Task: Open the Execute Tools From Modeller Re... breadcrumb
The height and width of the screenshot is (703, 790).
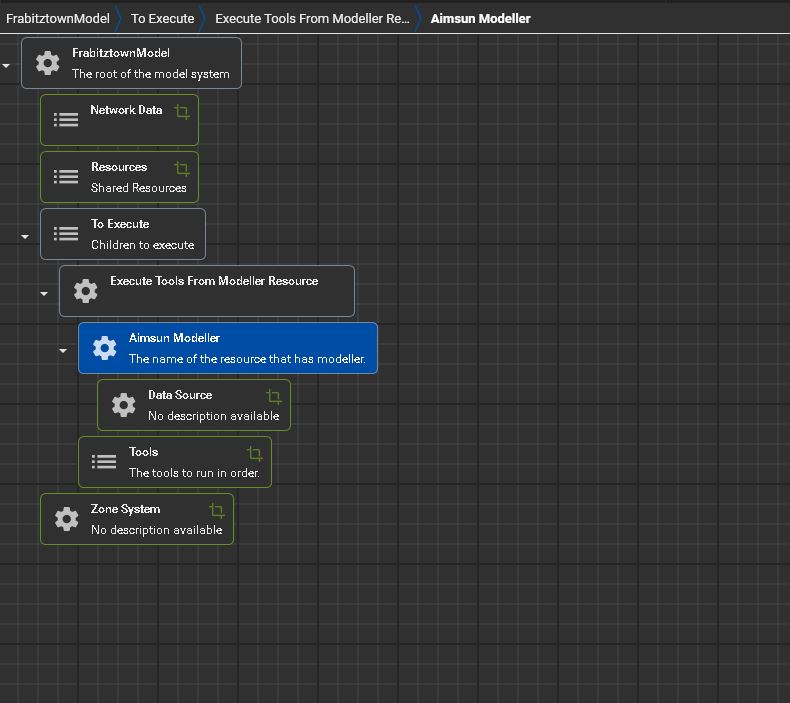Action: [312, 19]
